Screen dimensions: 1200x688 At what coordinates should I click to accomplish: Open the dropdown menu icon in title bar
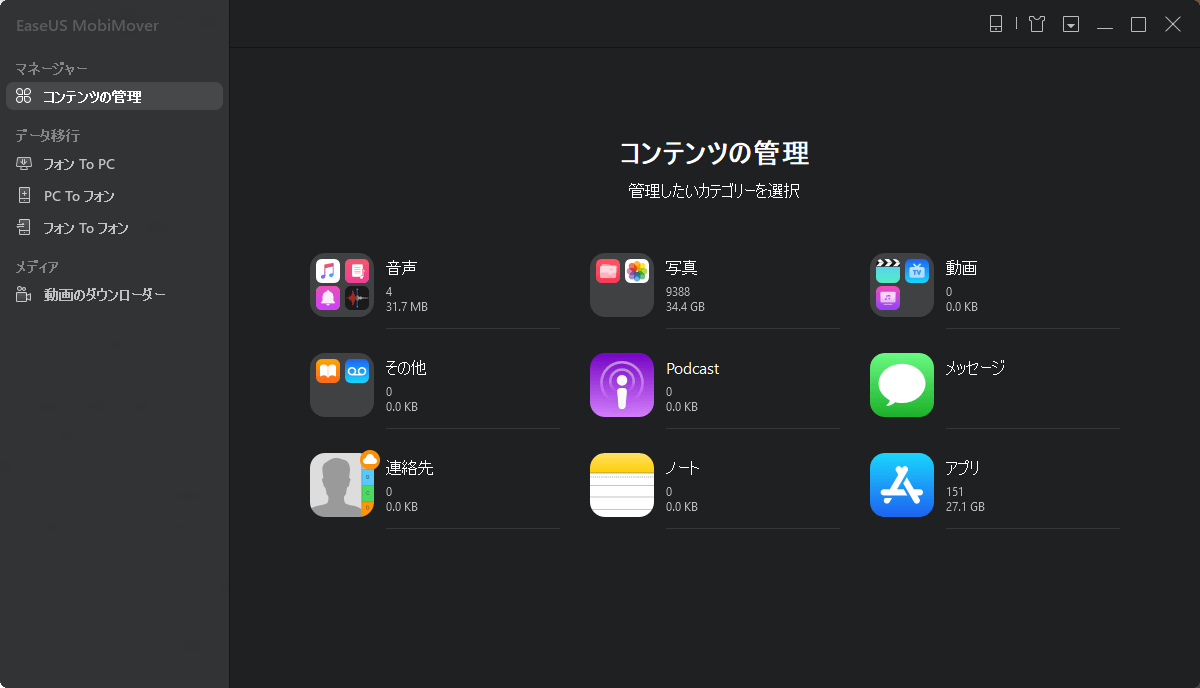pos(1071,24)
